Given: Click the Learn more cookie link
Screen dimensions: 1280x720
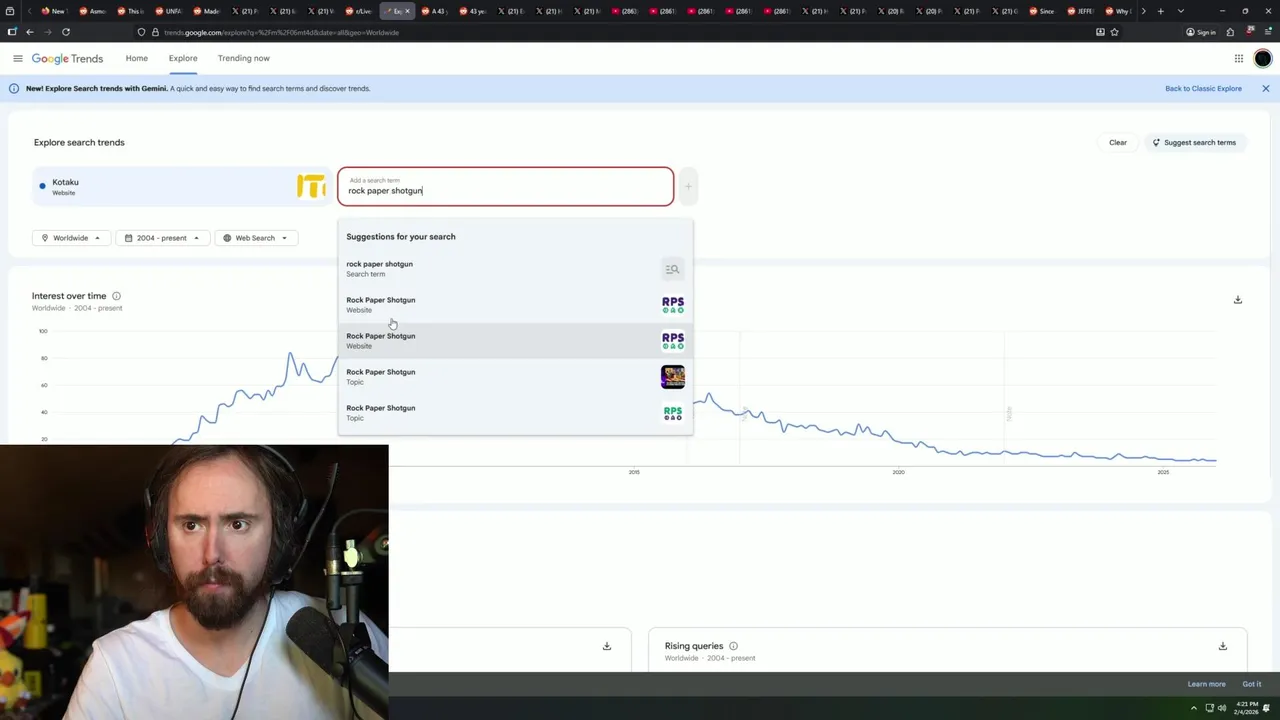Looking at the screenshot, I should click(x=1206, y=684).
